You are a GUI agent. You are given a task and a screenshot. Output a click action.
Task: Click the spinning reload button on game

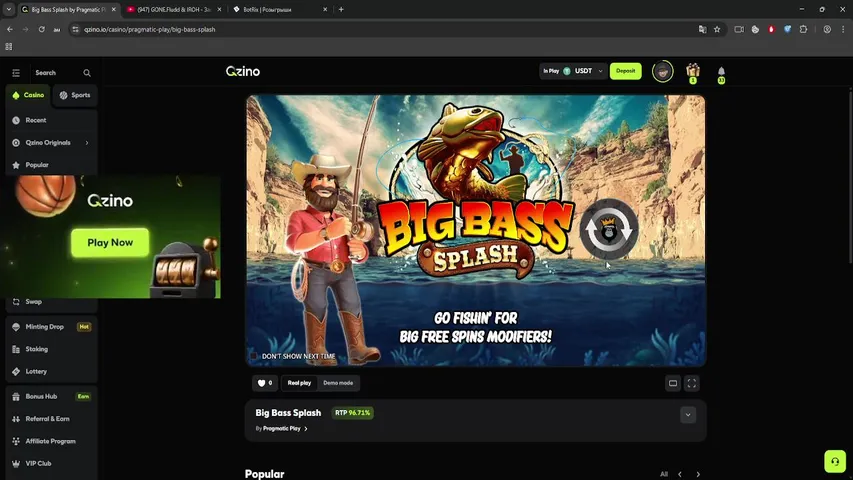point(608,229)
